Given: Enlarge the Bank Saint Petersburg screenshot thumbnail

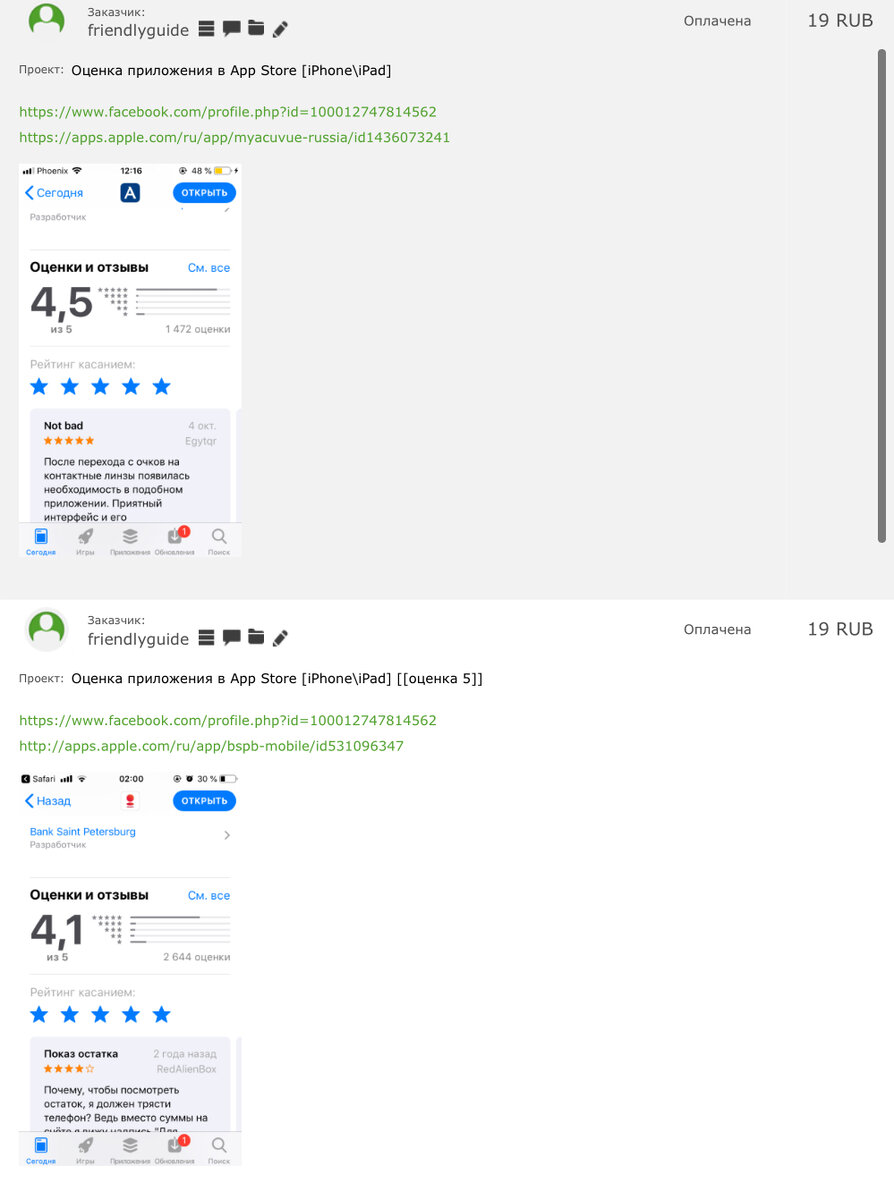Looking at the screenshot, I should point(130,968).
